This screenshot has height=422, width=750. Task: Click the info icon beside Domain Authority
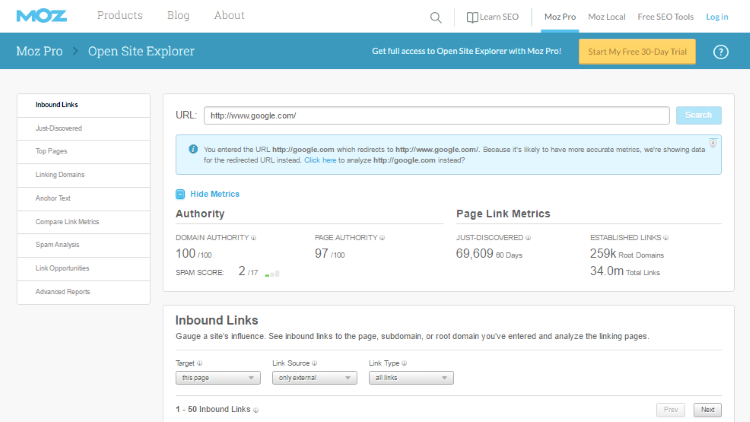tap(254, 238)
